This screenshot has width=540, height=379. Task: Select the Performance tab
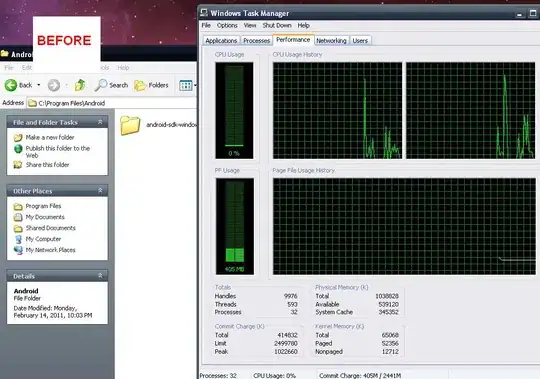click(293, 40)
